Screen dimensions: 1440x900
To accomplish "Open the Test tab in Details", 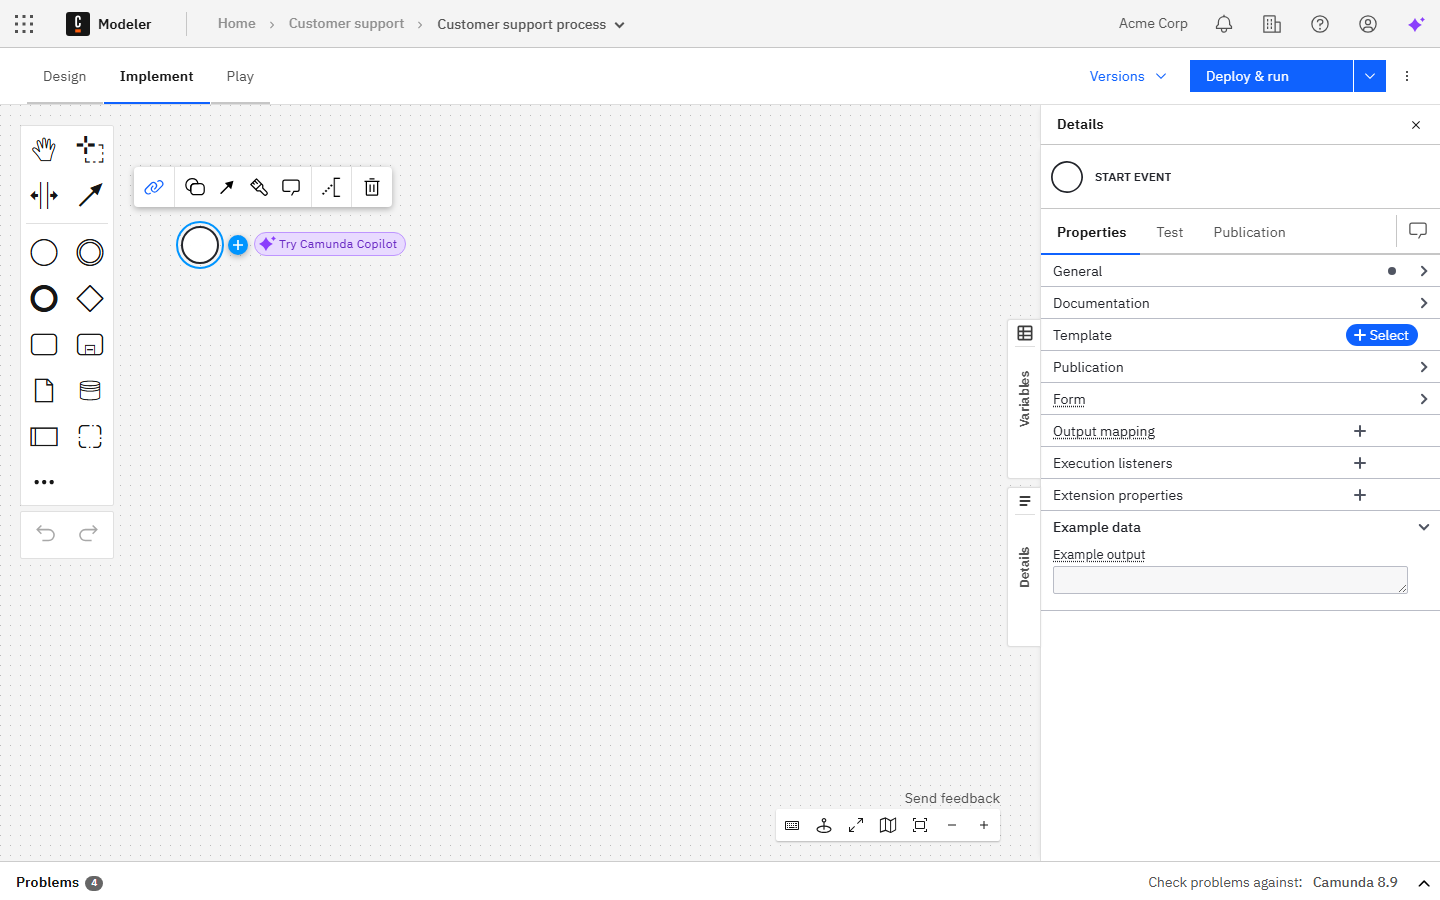I will (x=1169, y=232).
